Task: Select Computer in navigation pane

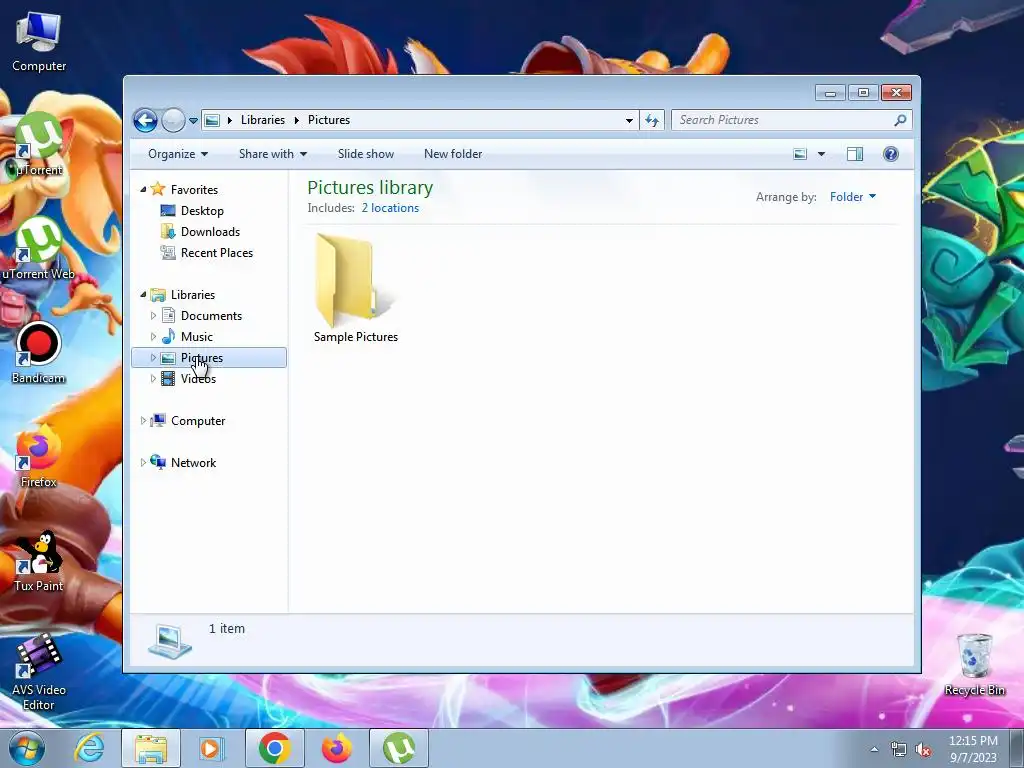Action: tap(198, 421)
